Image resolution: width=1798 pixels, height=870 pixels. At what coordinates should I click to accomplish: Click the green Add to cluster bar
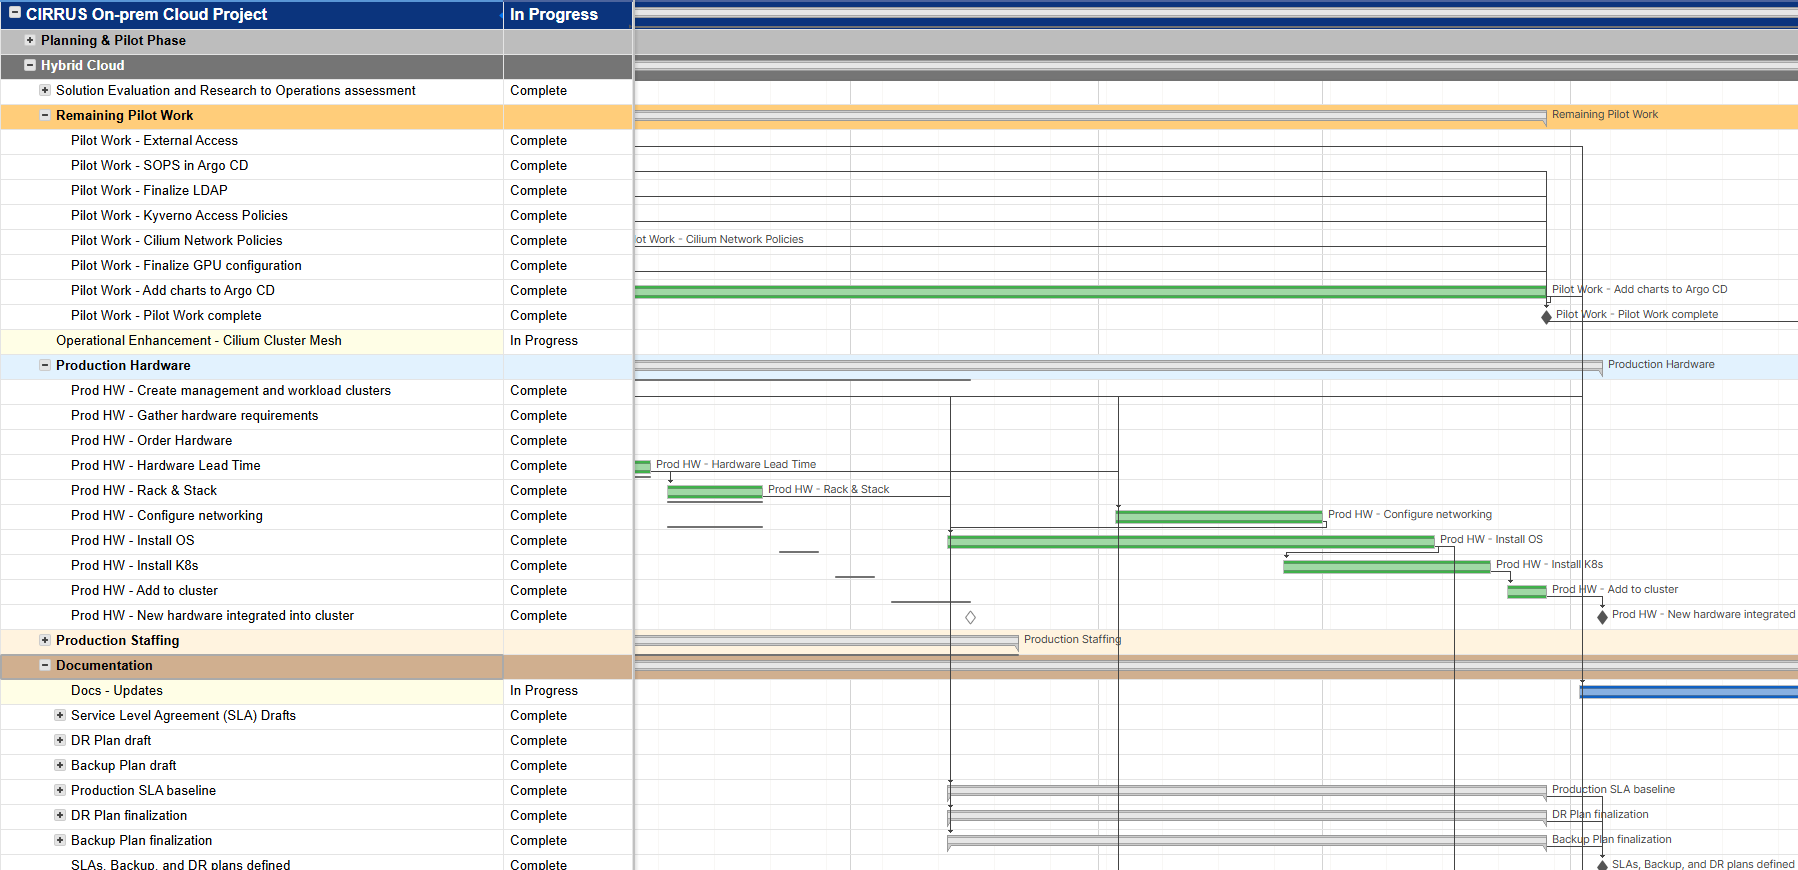click(1527, 591)
